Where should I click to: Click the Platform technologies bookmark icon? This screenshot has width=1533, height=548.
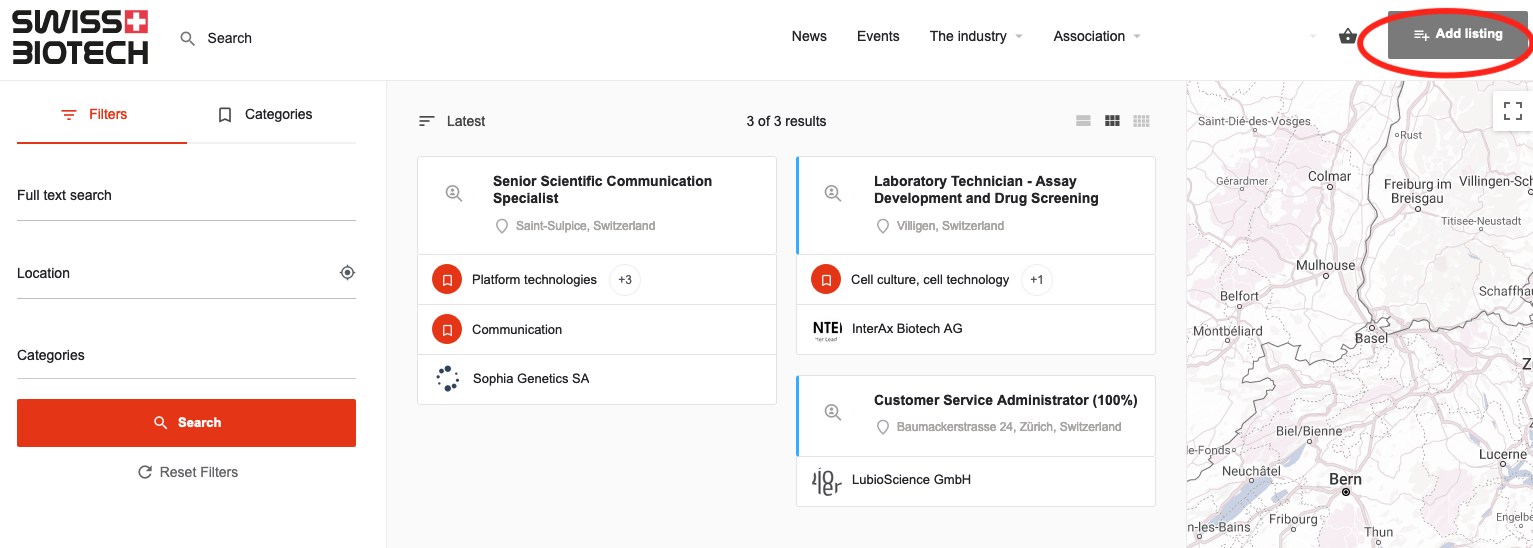pyautogui.click(x=447, y=280)
